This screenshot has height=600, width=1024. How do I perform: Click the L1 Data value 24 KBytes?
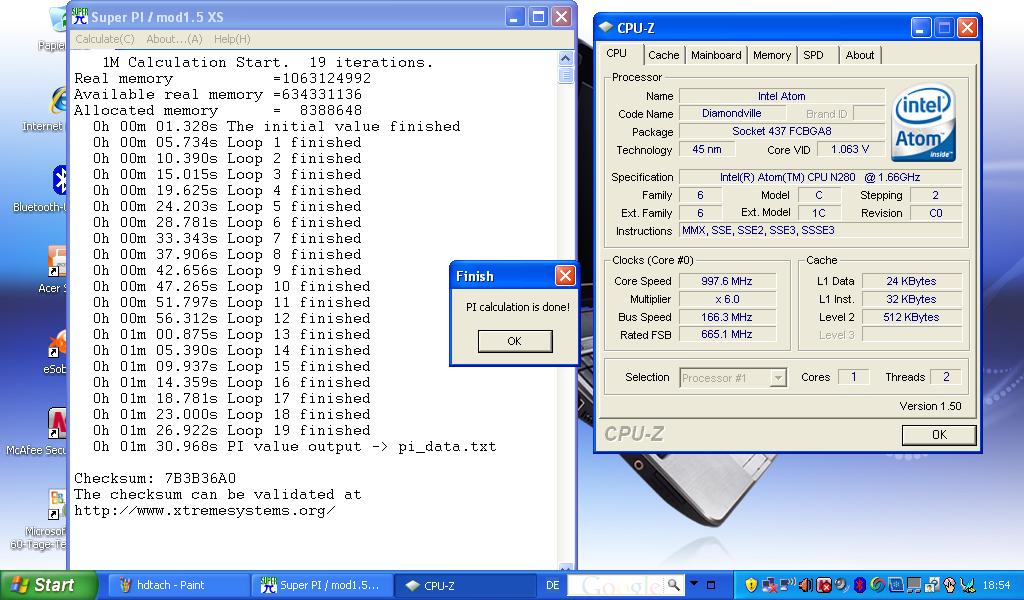click(911, 281)
